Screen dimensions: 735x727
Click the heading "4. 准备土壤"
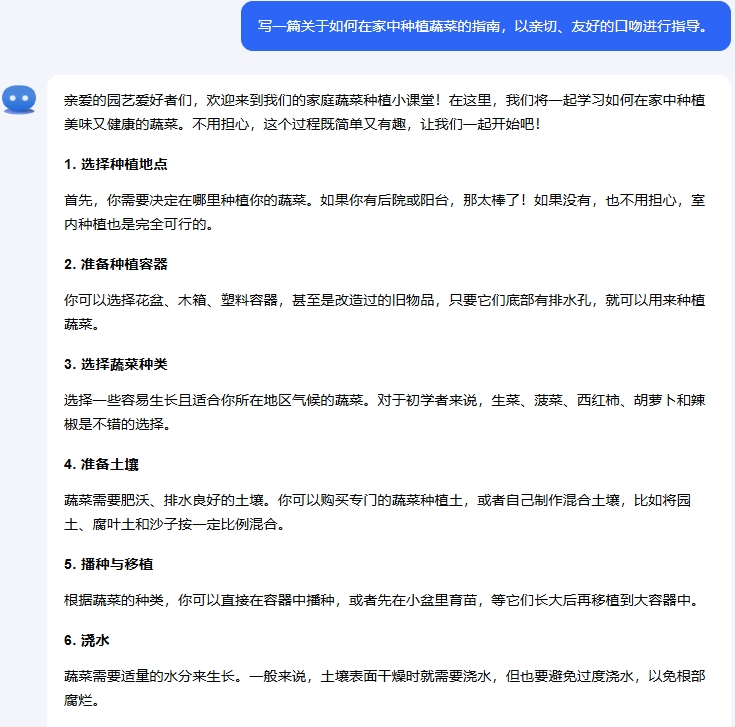pyautogui.click(x=101, y=465)
